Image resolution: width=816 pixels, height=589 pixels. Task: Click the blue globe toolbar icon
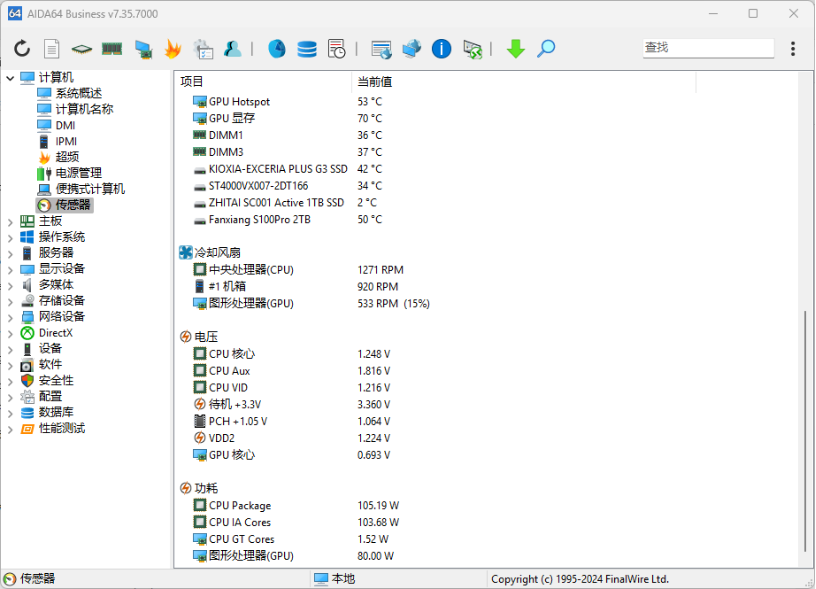pyautogui.click(x=276, y=49)
